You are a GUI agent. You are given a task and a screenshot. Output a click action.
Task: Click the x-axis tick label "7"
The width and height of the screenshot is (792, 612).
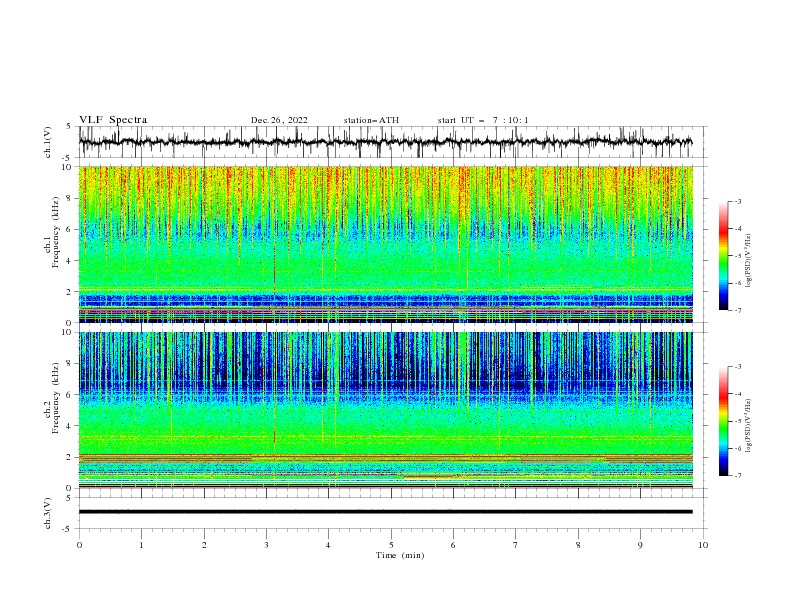click(516, 545)
